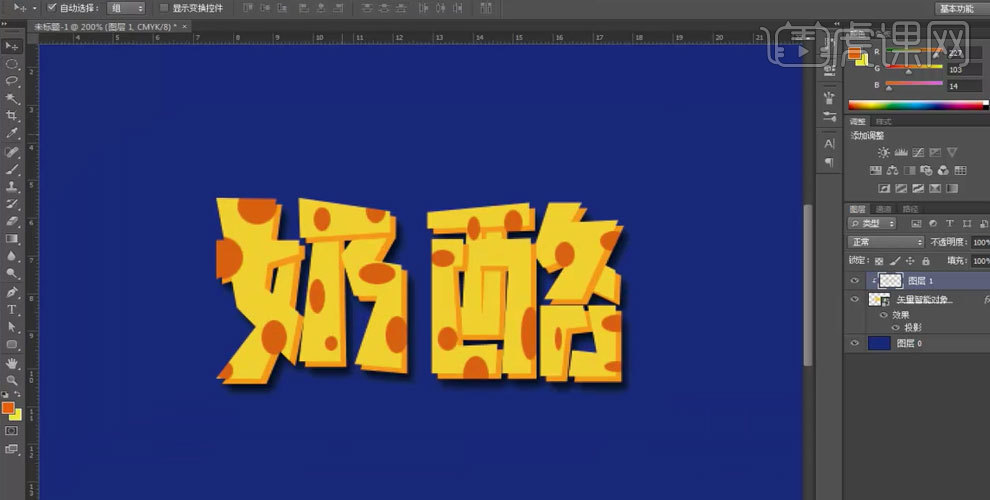Image resolution: width=990 pixels, height=500 pixels.
Task: Select the Pen tool
Action: (12, 292)
